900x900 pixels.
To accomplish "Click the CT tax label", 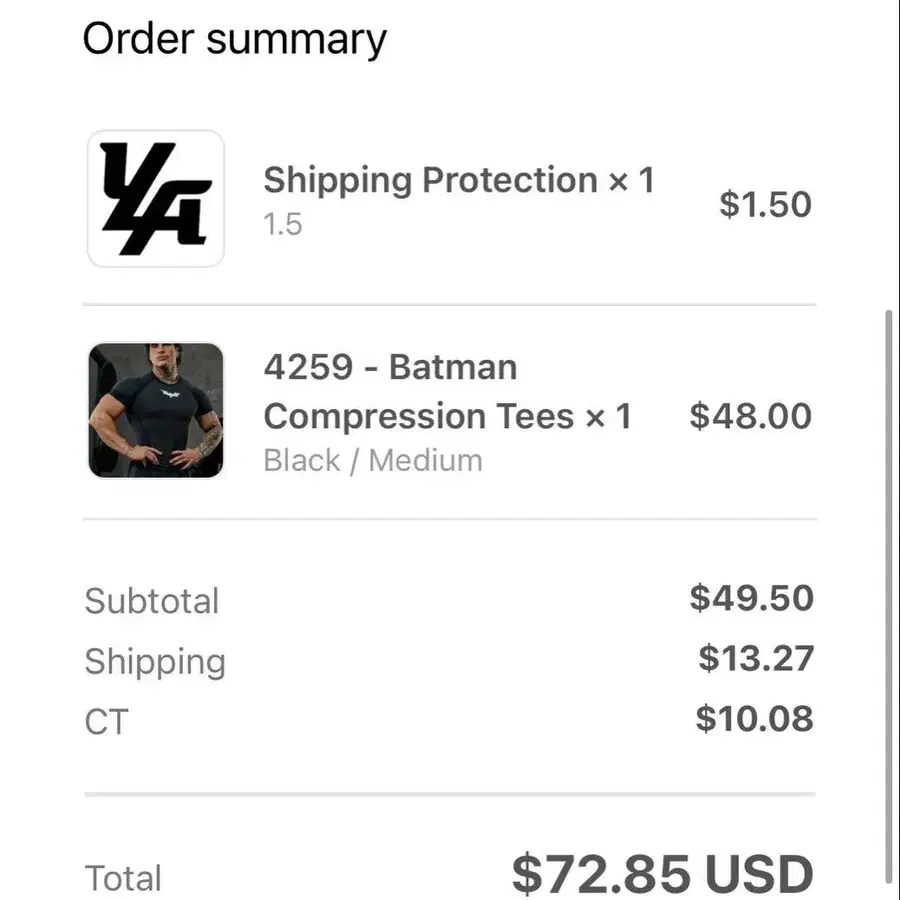I will pos(106,722).
